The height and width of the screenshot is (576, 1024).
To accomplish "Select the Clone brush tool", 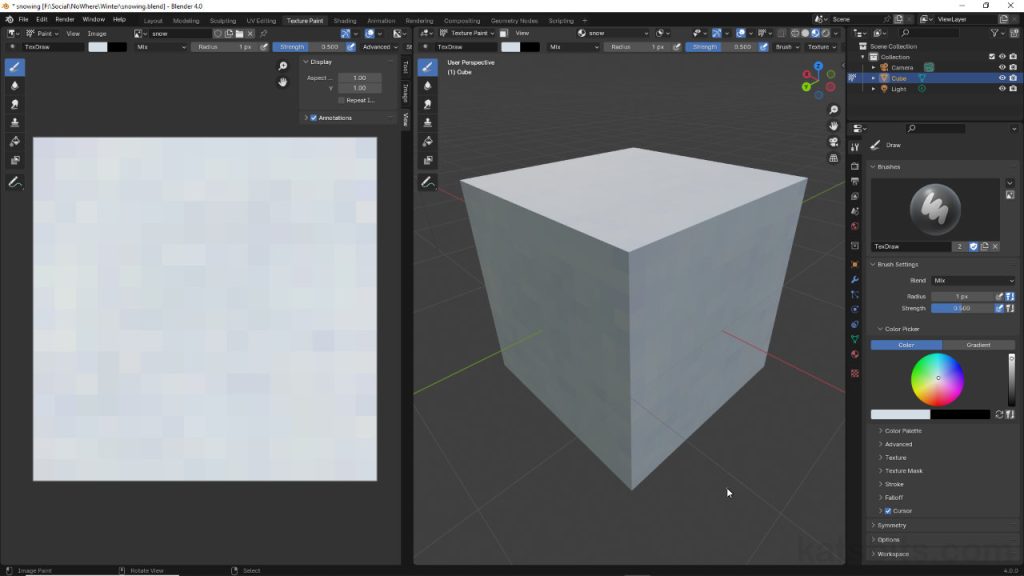I will tap(13, 122).
